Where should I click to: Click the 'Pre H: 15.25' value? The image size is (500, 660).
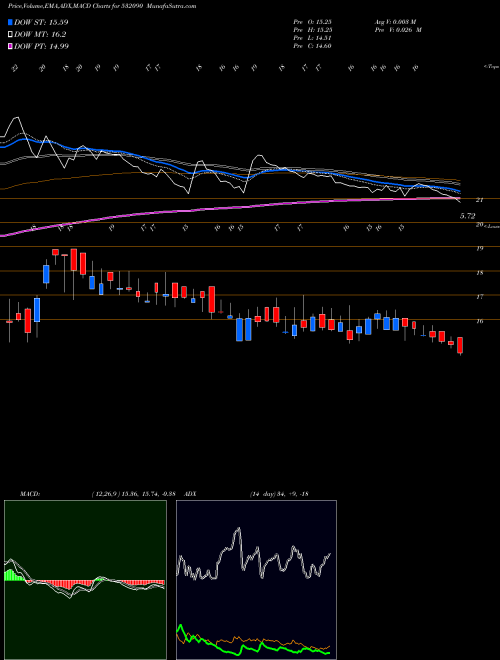click(x=313, y=30)
